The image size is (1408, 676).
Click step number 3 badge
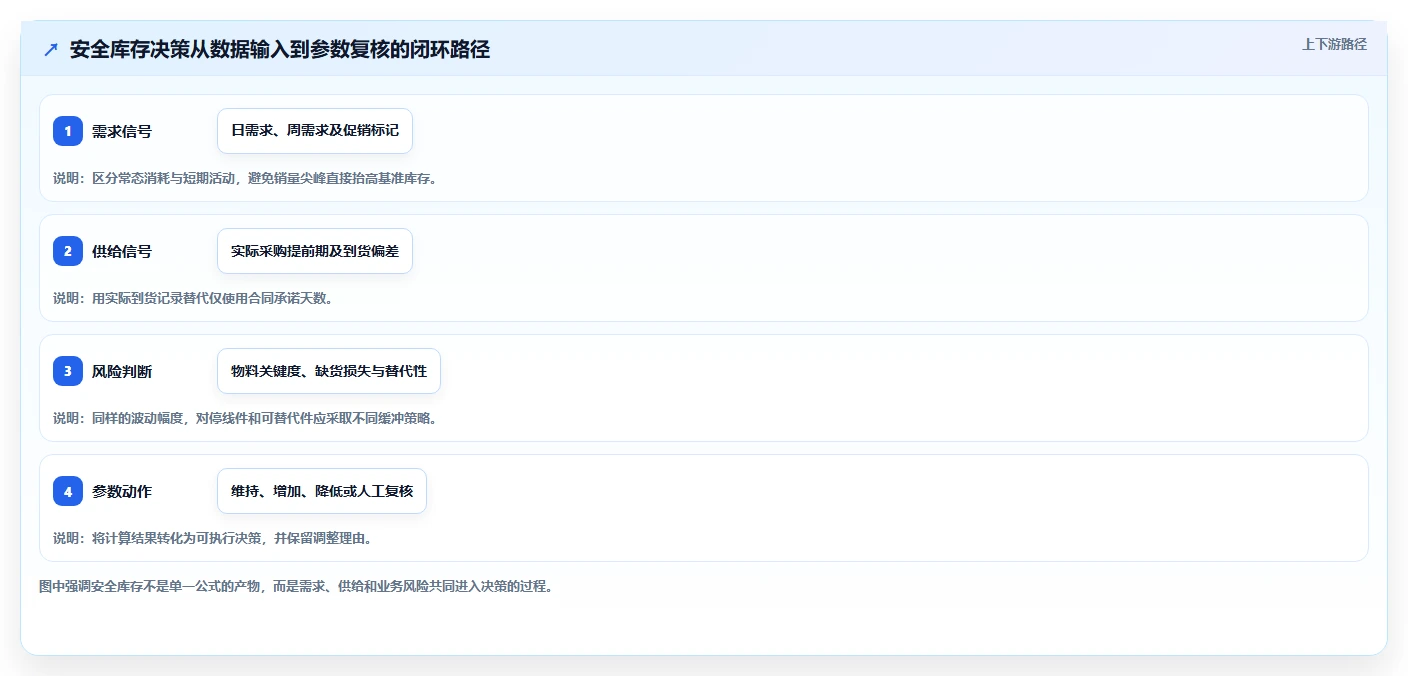click(68, 371)
